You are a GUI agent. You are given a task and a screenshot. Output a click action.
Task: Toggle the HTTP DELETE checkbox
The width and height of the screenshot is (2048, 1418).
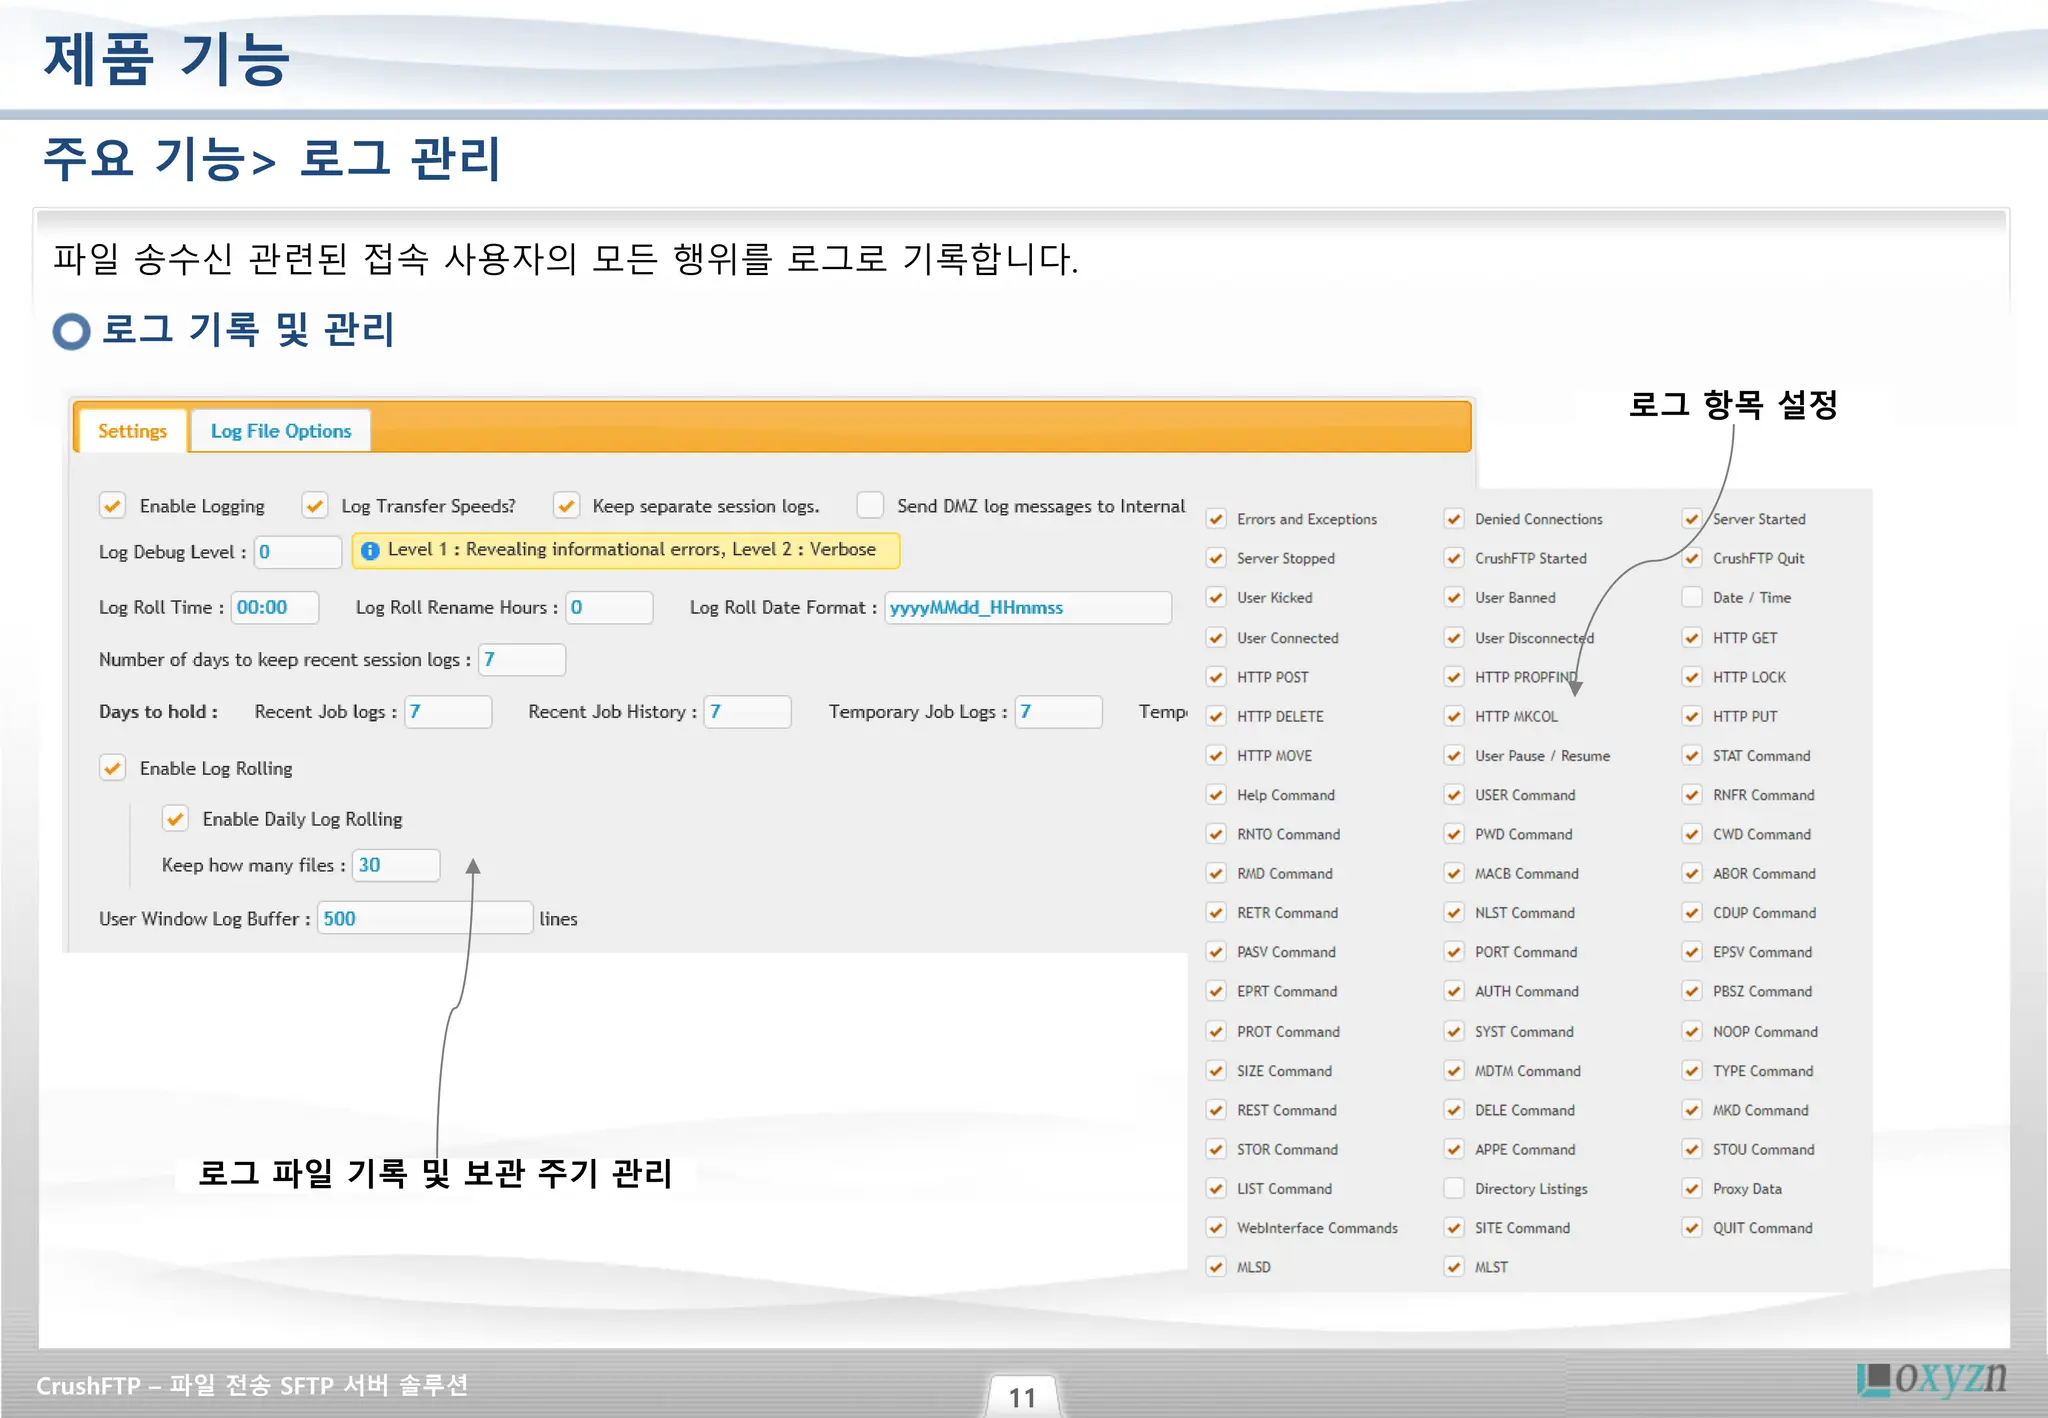1216,716
